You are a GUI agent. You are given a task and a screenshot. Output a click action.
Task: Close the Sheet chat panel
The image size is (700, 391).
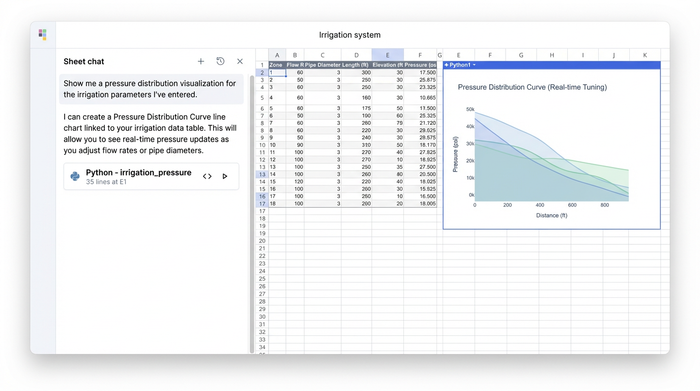tap(240, 62)
